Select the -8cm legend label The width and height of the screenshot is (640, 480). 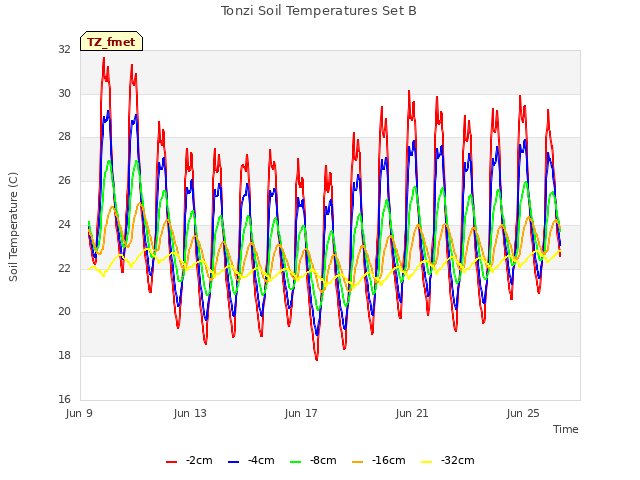(323, 460)
